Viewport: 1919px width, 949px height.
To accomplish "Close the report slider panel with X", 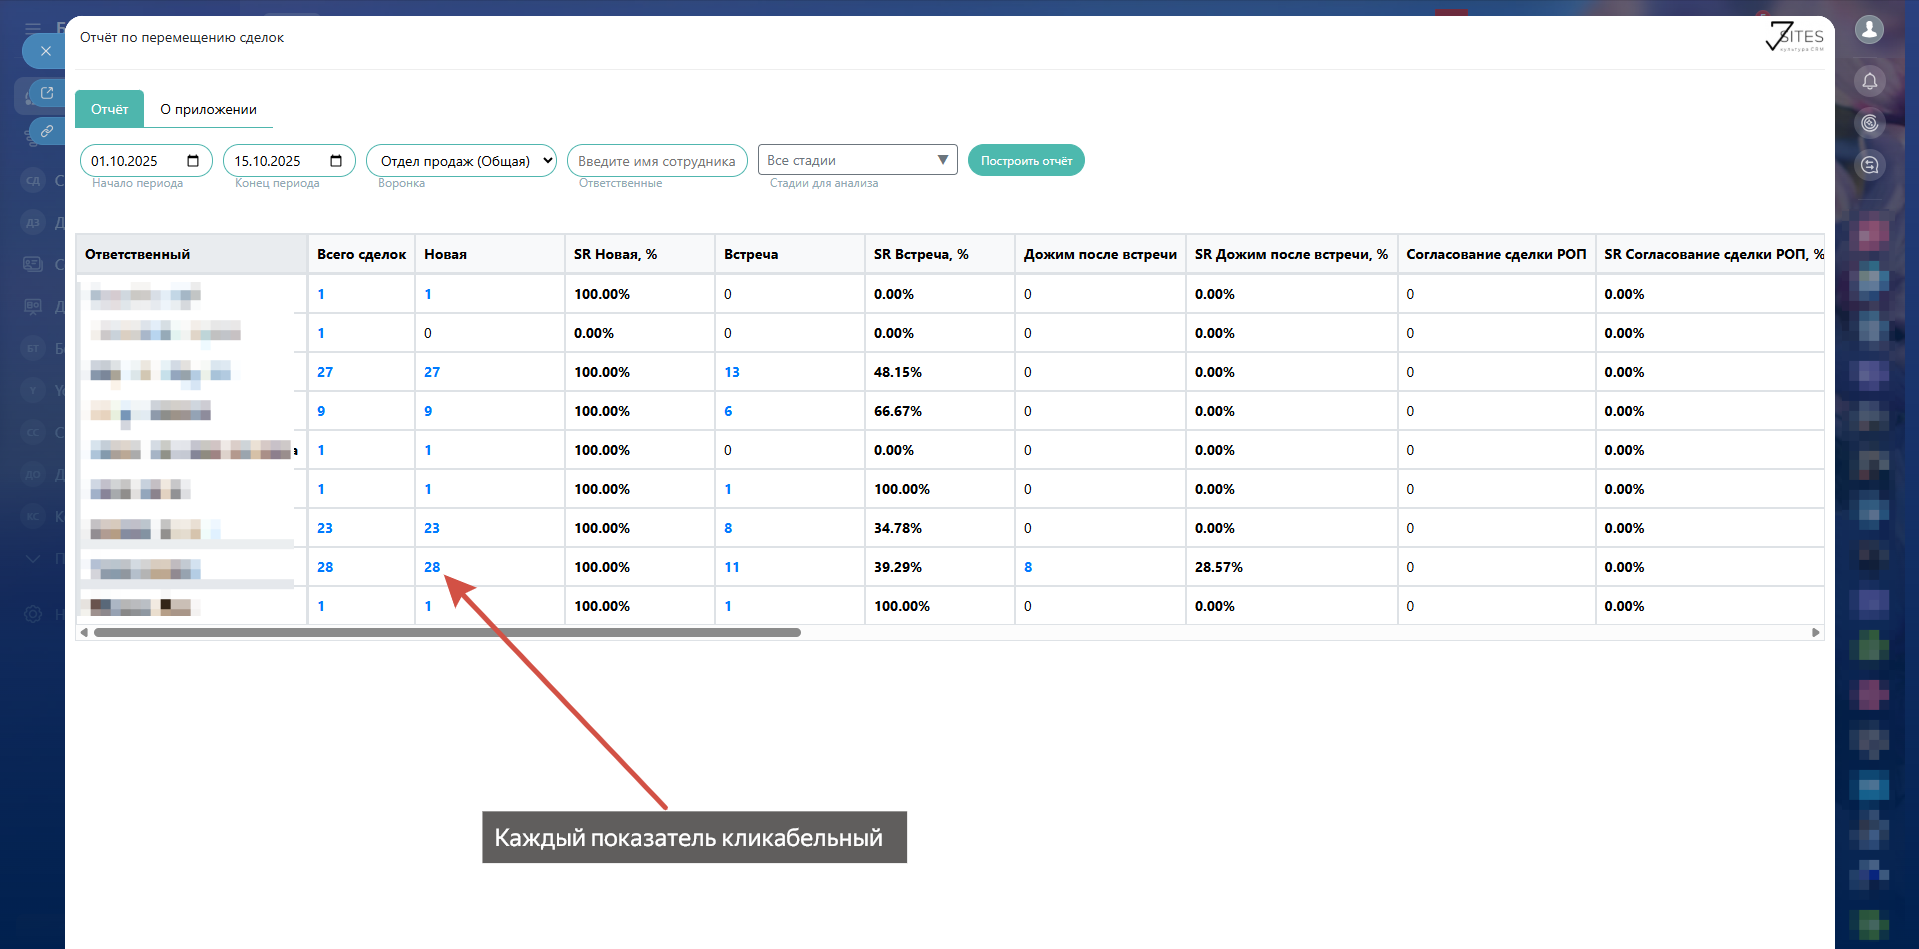I will pyautogui.click(x=45, y=51).
